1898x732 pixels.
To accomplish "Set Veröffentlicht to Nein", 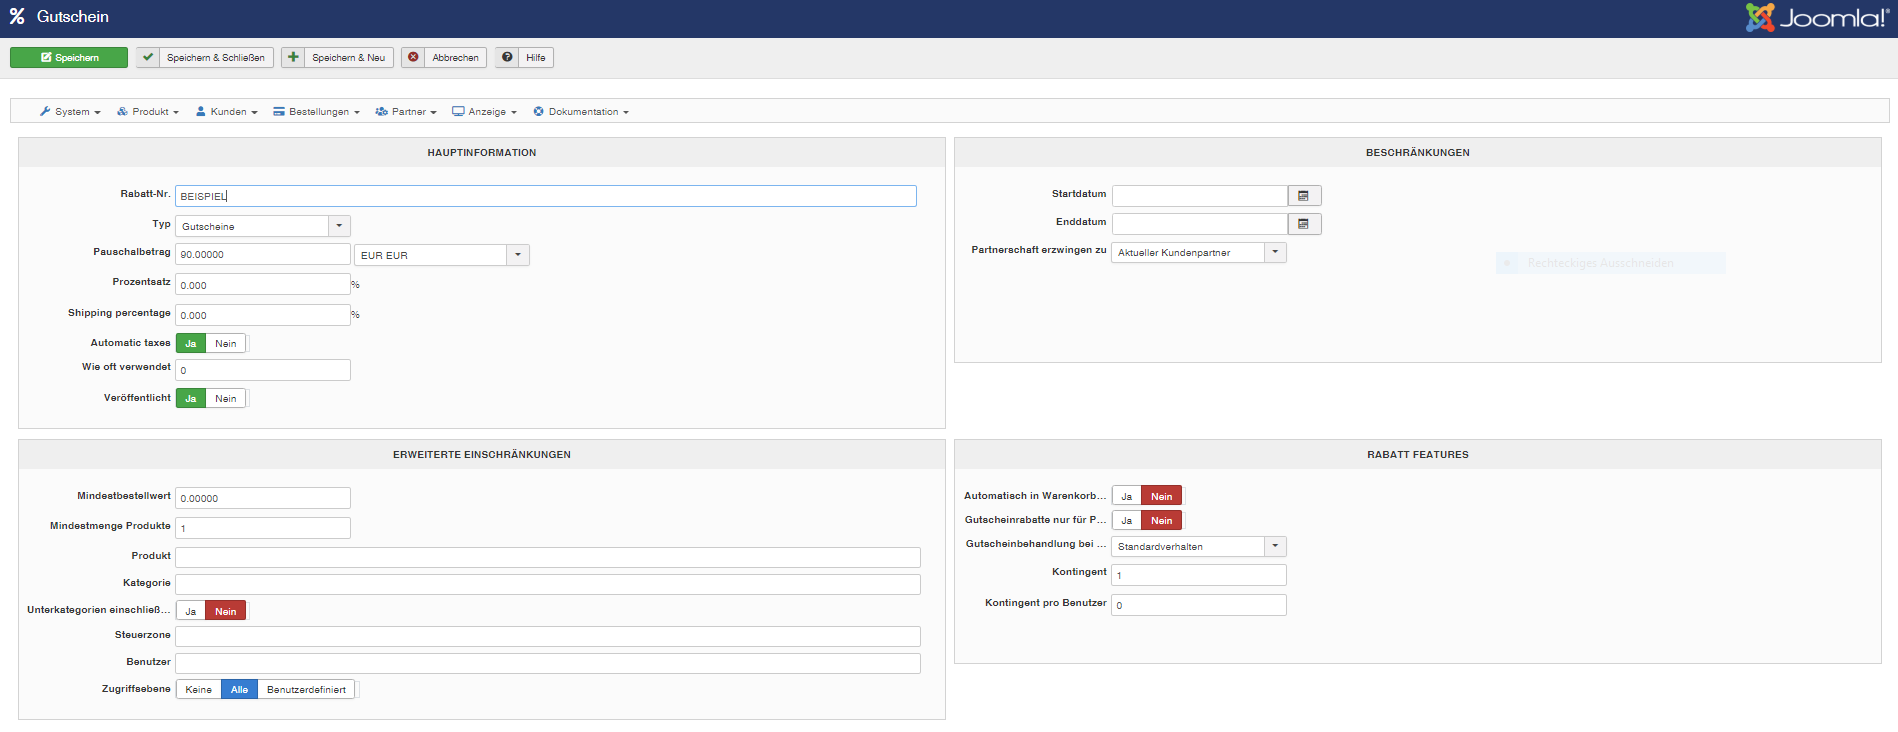I will (226, 399).
